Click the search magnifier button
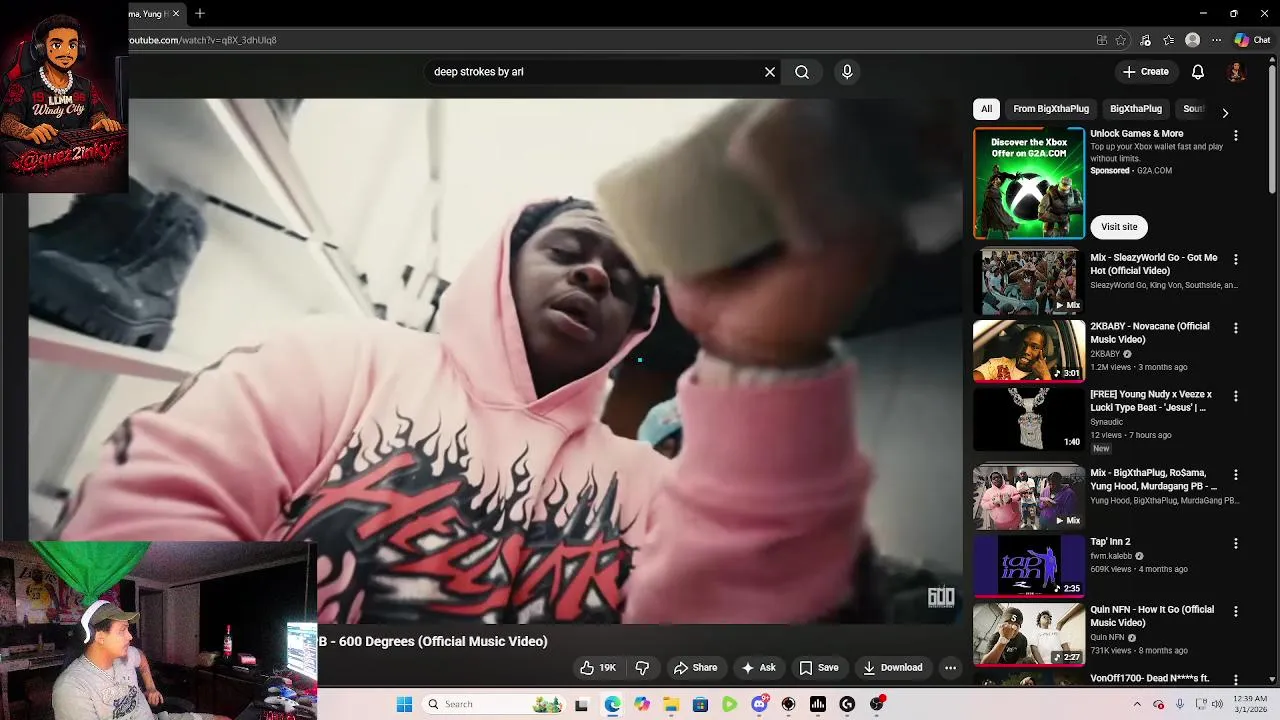Image resolution: width=1280 pixels, height=720 pixels. pos(802,72)
